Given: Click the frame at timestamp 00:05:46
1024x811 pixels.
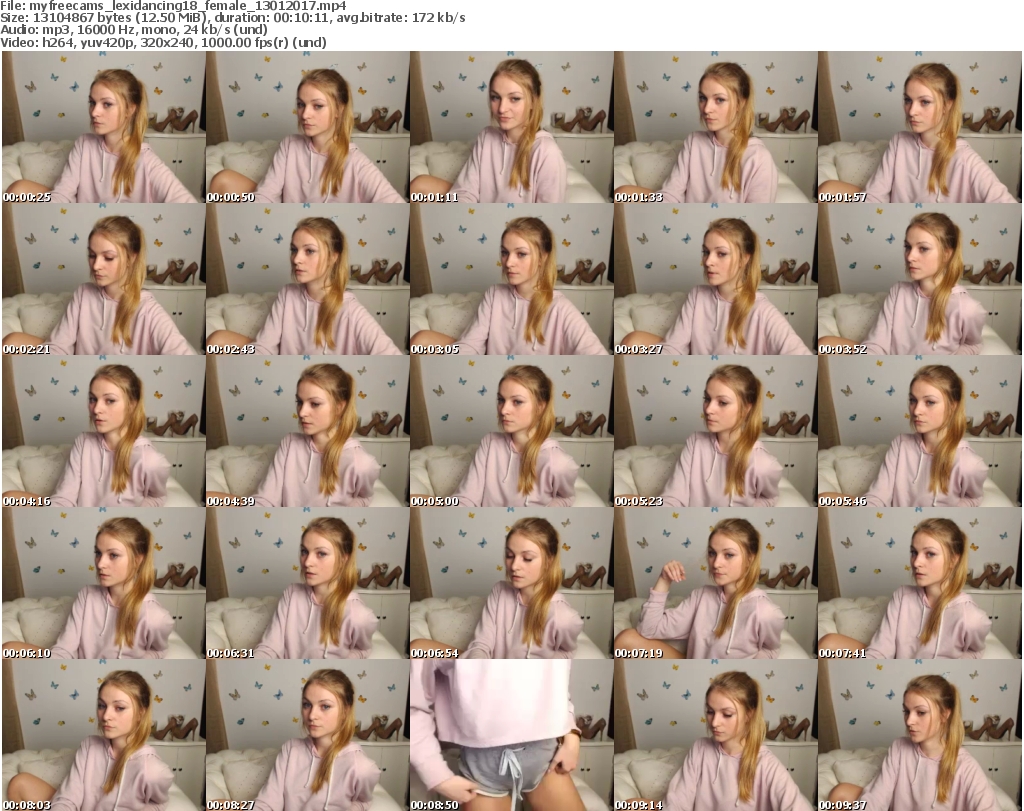Looking at the screenshot, I should (x=920, y=432).
